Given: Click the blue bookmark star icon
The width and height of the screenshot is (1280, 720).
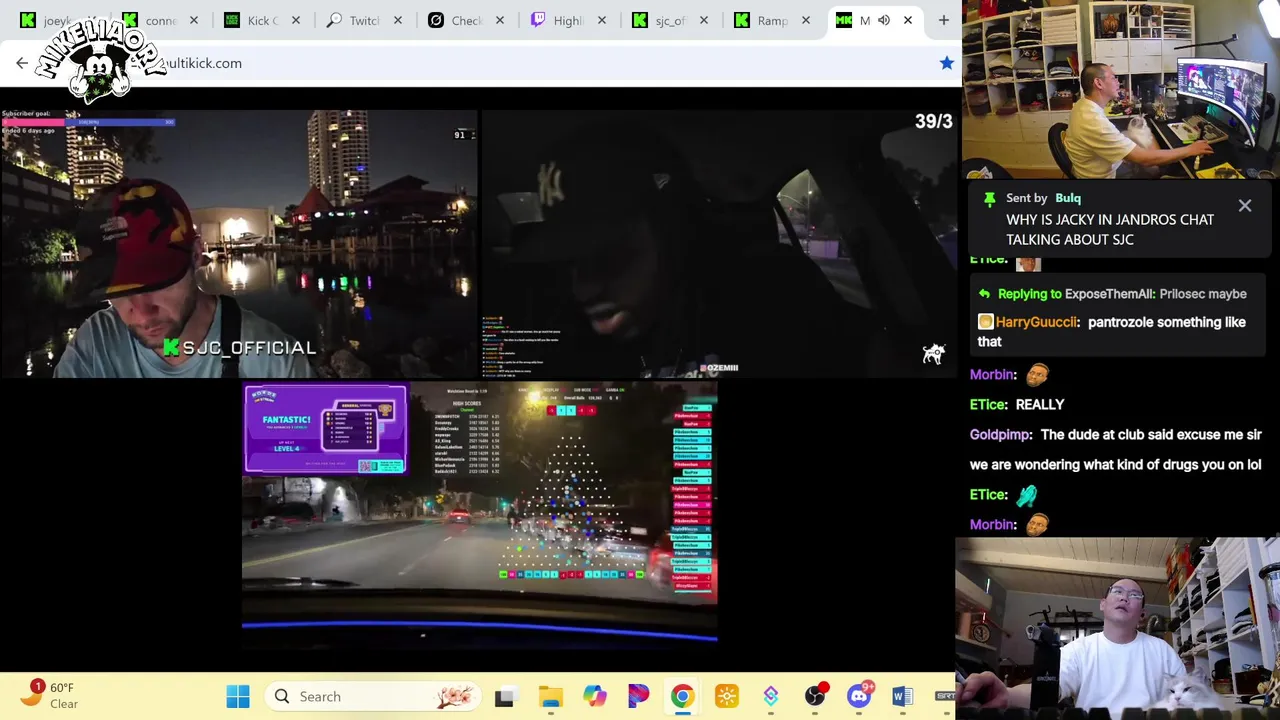Looking at the screenshot, I should tap(946, 63).
